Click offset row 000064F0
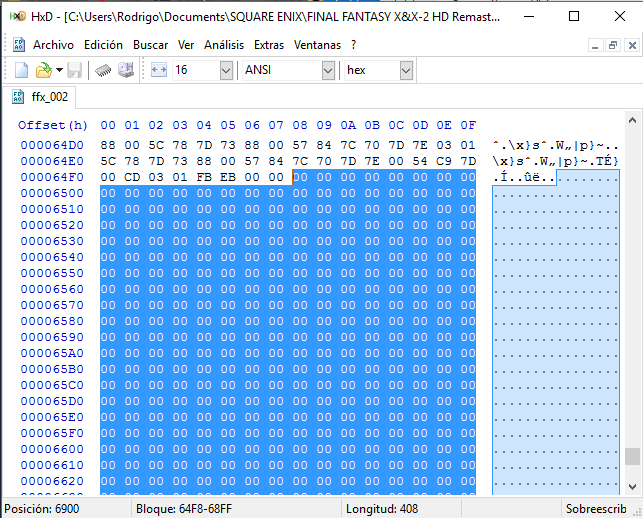This screenshot has width=643, height=518. coord(52,177)
